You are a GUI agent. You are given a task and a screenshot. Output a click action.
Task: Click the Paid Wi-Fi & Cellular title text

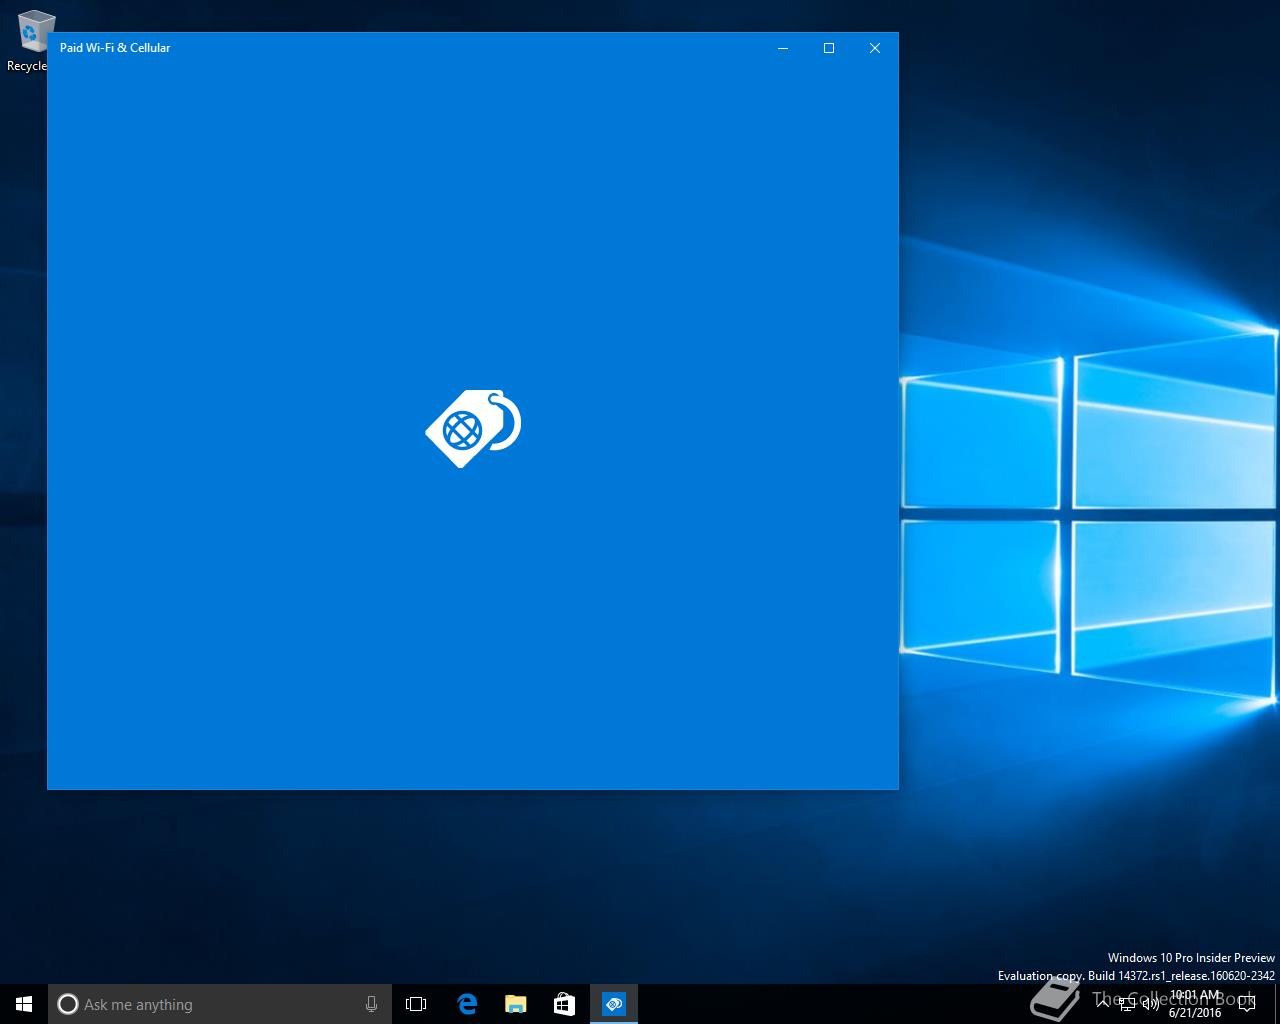point(115,48)
